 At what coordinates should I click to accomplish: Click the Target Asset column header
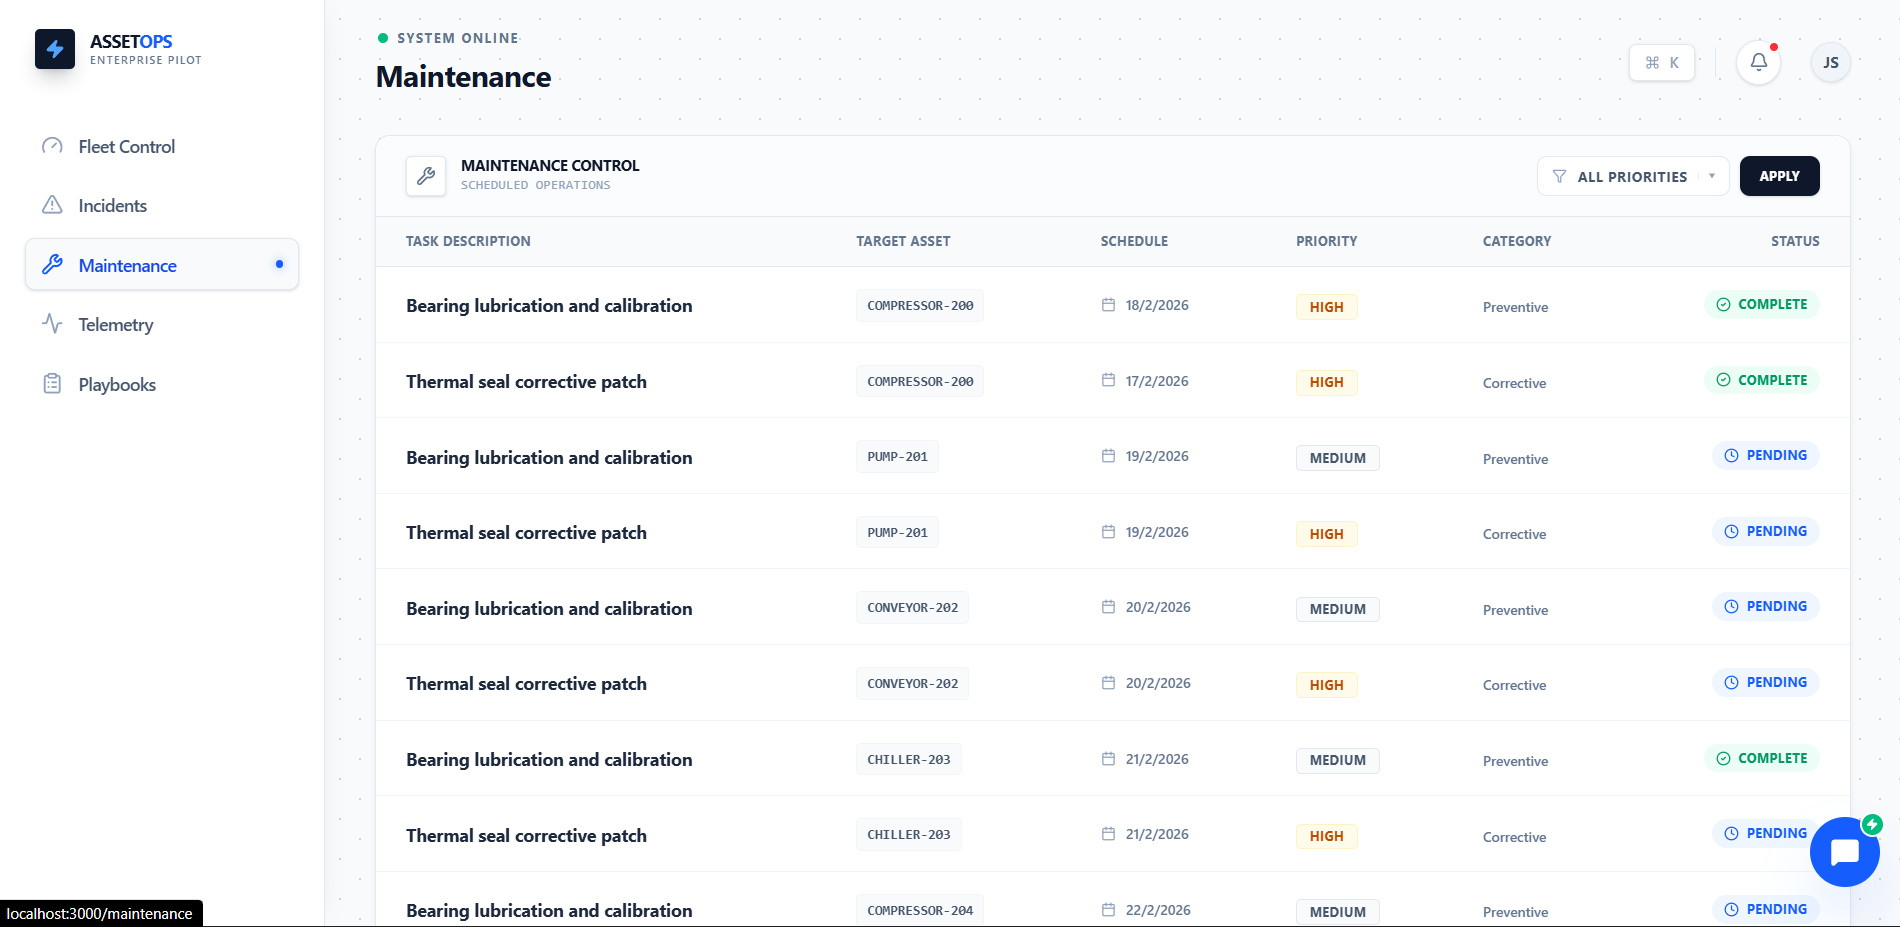coord(903,241)
